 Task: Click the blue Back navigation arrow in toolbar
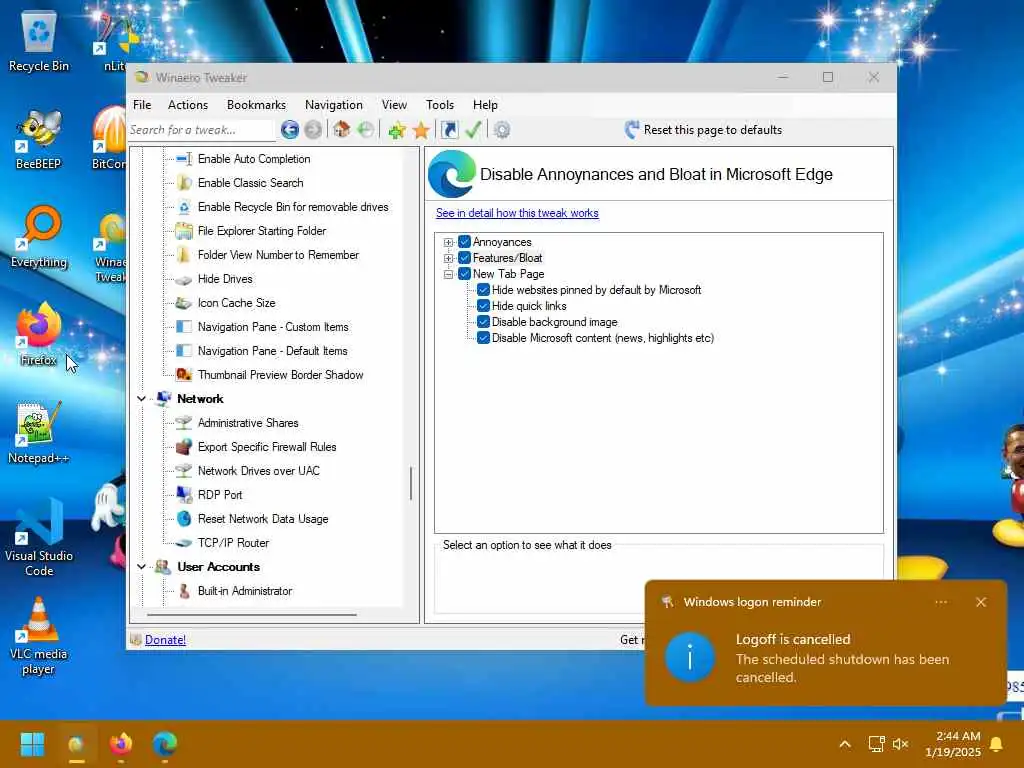click(290, 130)
